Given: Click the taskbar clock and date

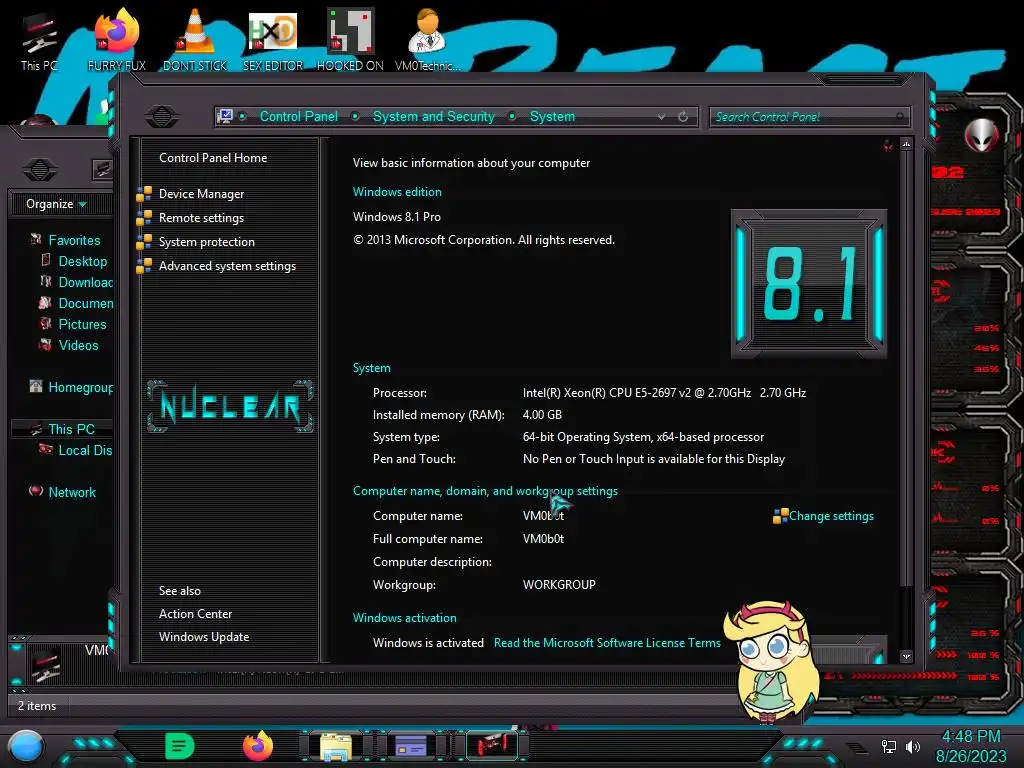Looking at the screenshot, I should click(x=971, y=746).
